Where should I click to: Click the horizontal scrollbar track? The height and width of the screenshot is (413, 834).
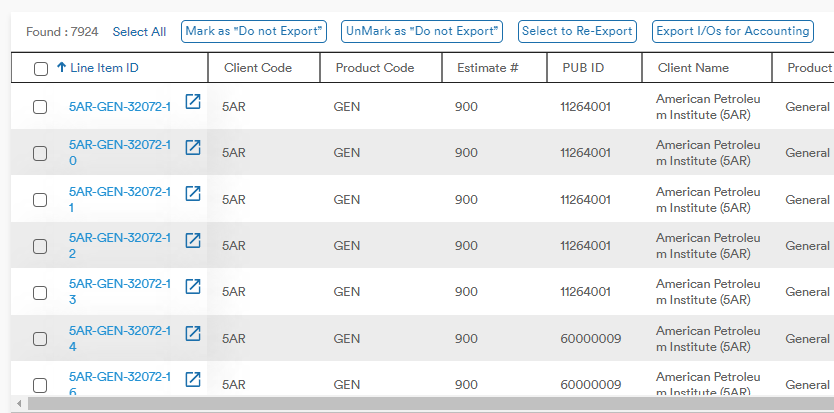point(431,403)
